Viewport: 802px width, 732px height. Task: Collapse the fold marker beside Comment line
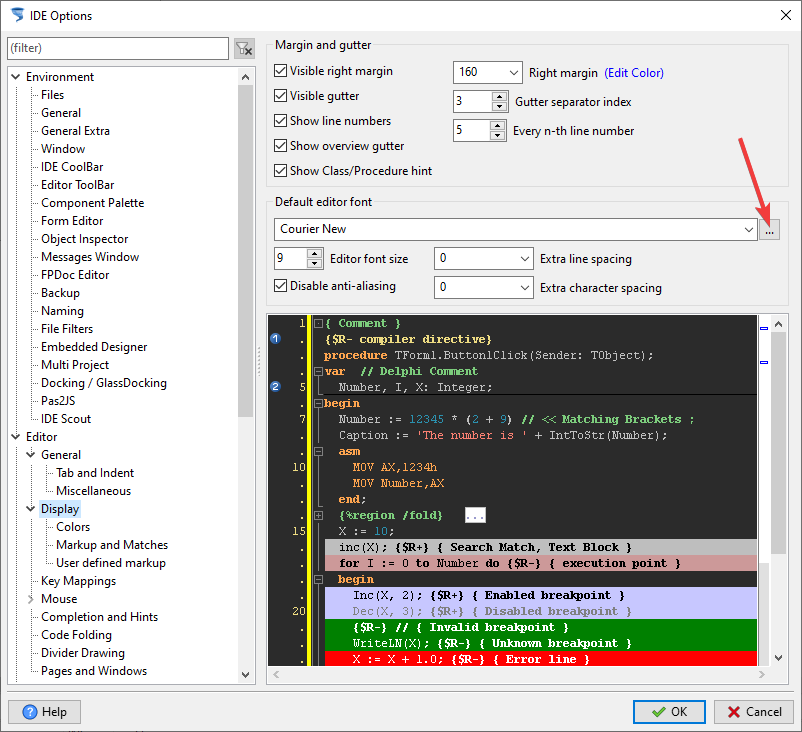318,323
